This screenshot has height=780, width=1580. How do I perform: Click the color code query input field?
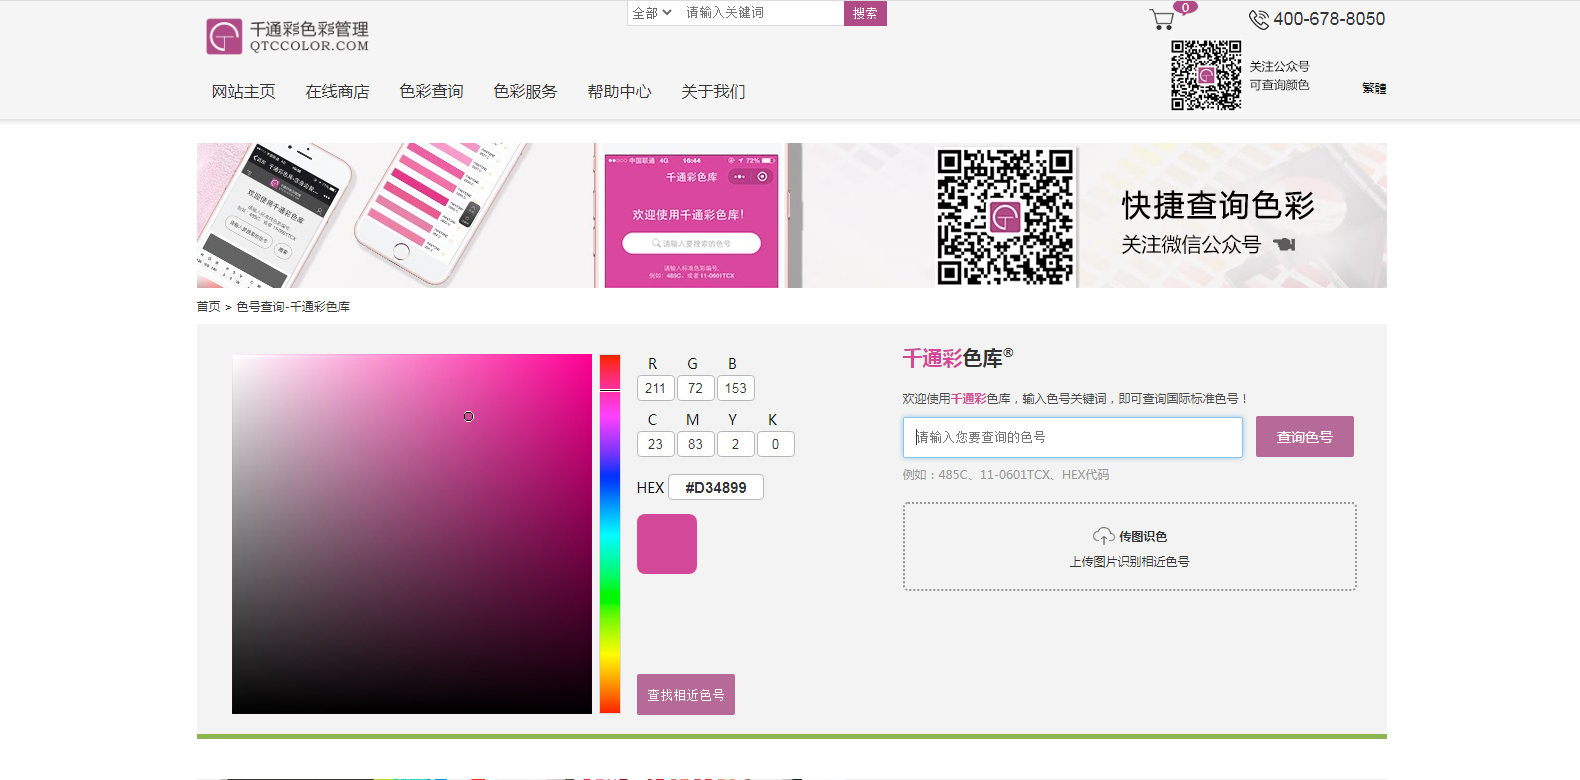tap(1073, 437)
